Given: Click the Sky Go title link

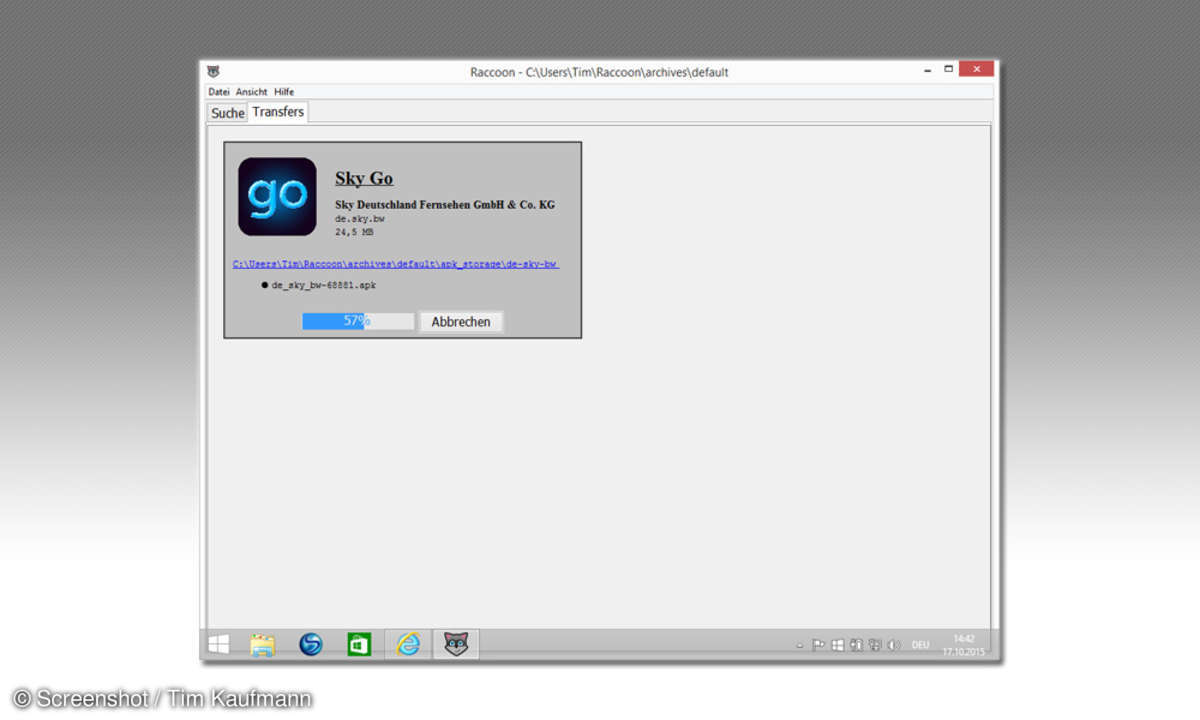Looking at the screenshot, I should pyautogui.click(x=364, y=179).
